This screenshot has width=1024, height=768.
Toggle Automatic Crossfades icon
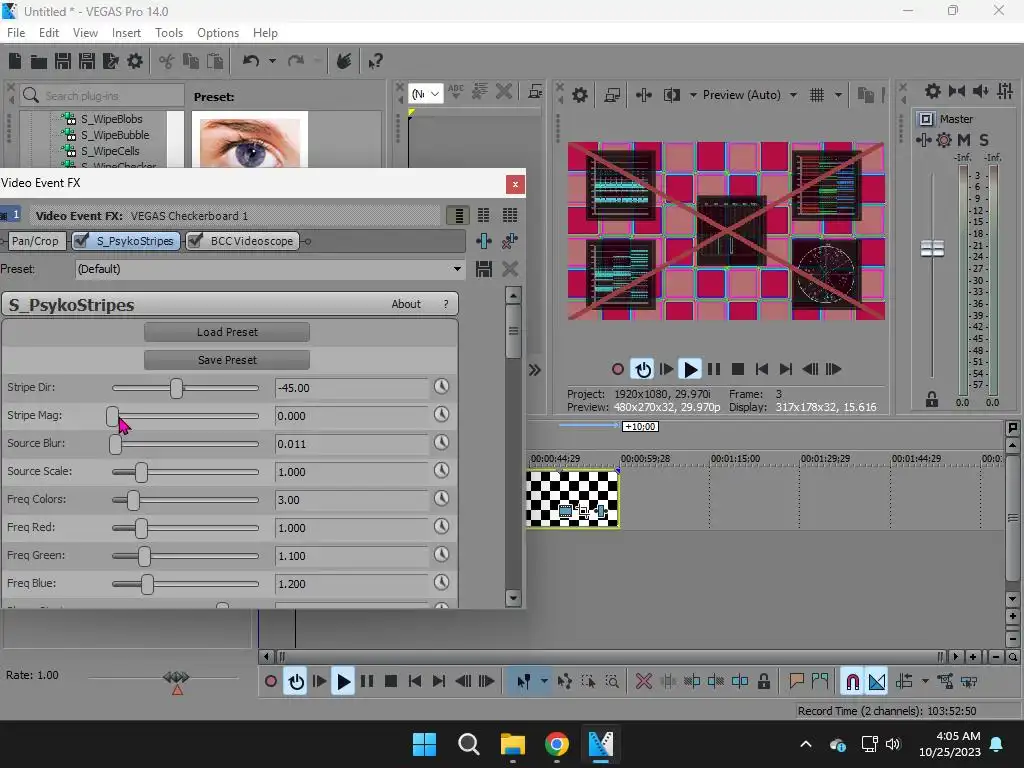(877, 682)
